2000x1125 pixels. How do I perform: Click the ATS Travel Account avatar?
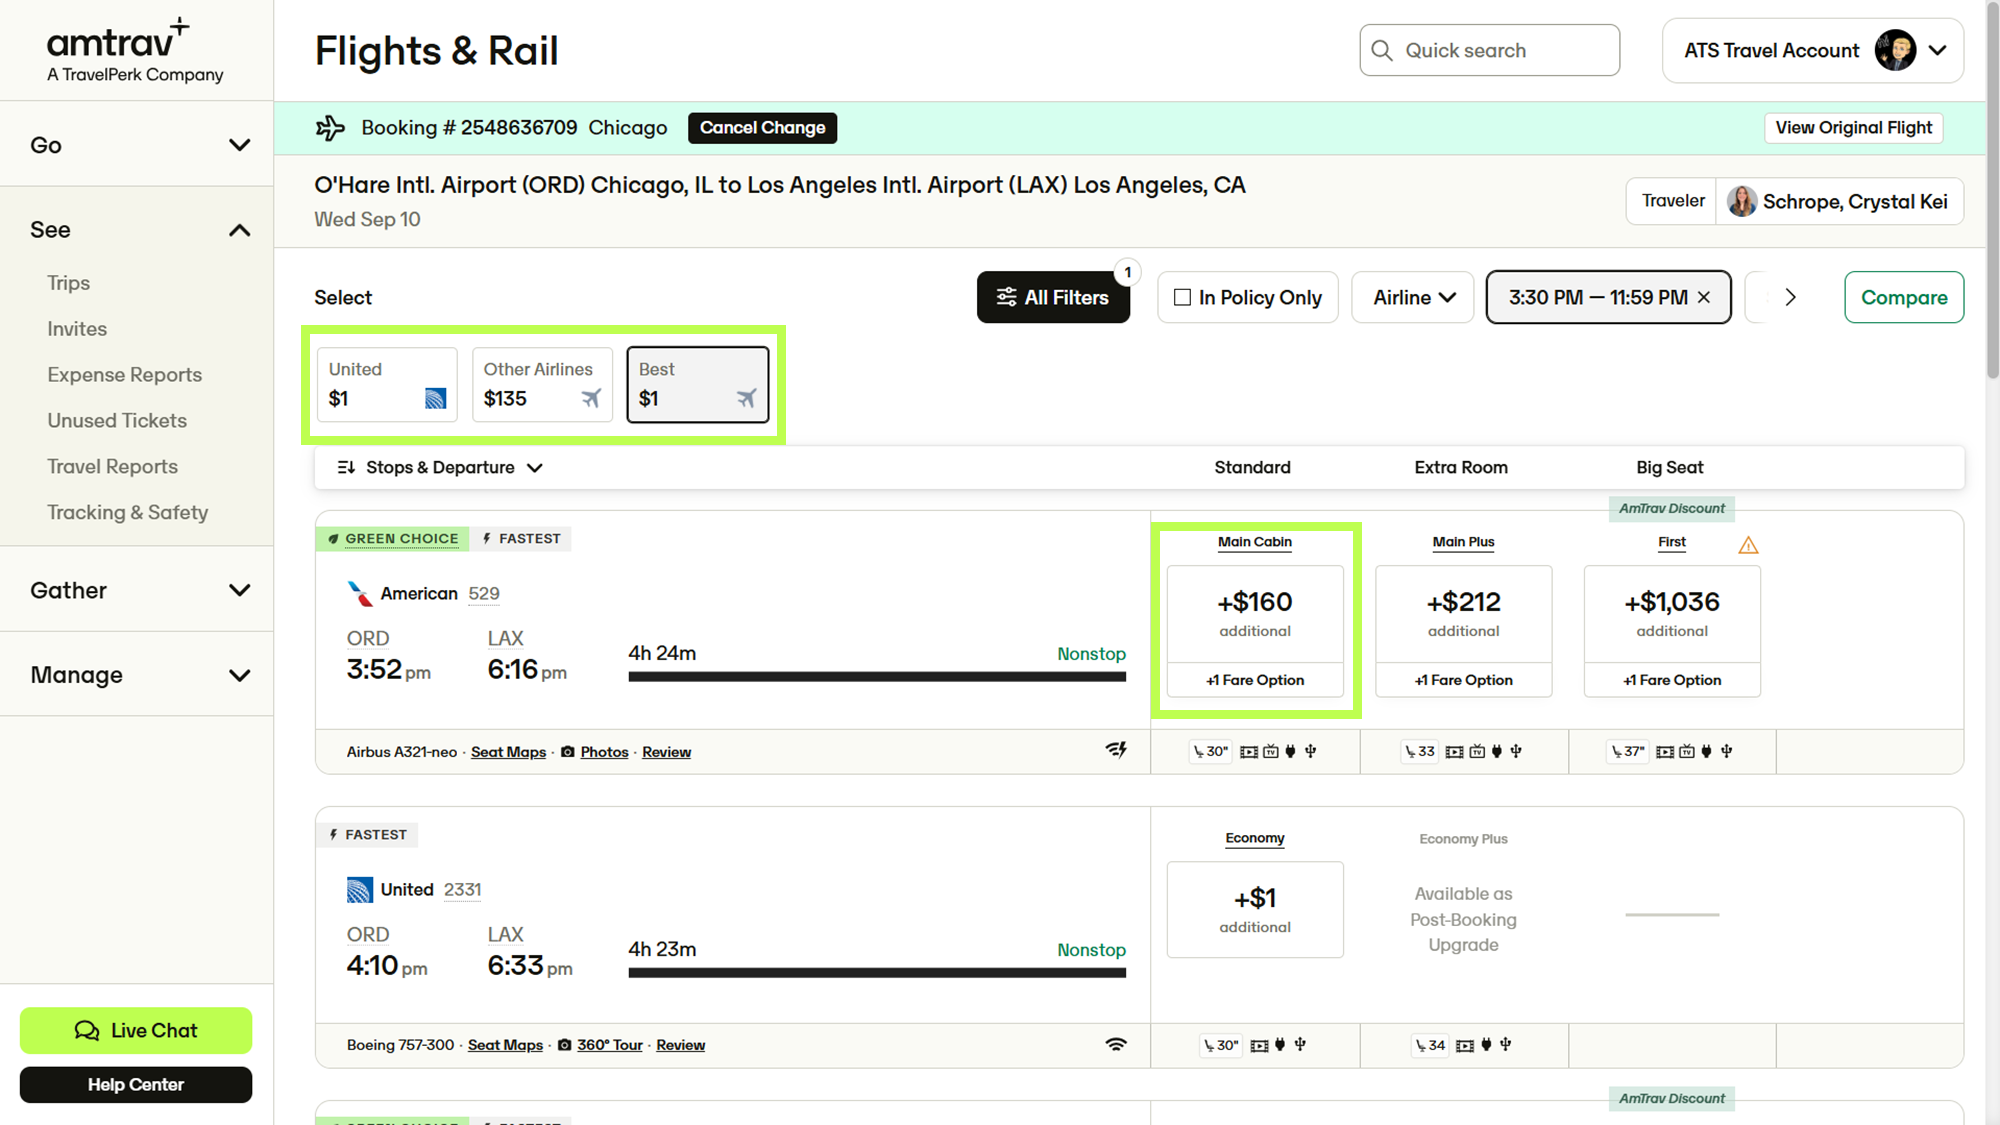coord(1895,50)
